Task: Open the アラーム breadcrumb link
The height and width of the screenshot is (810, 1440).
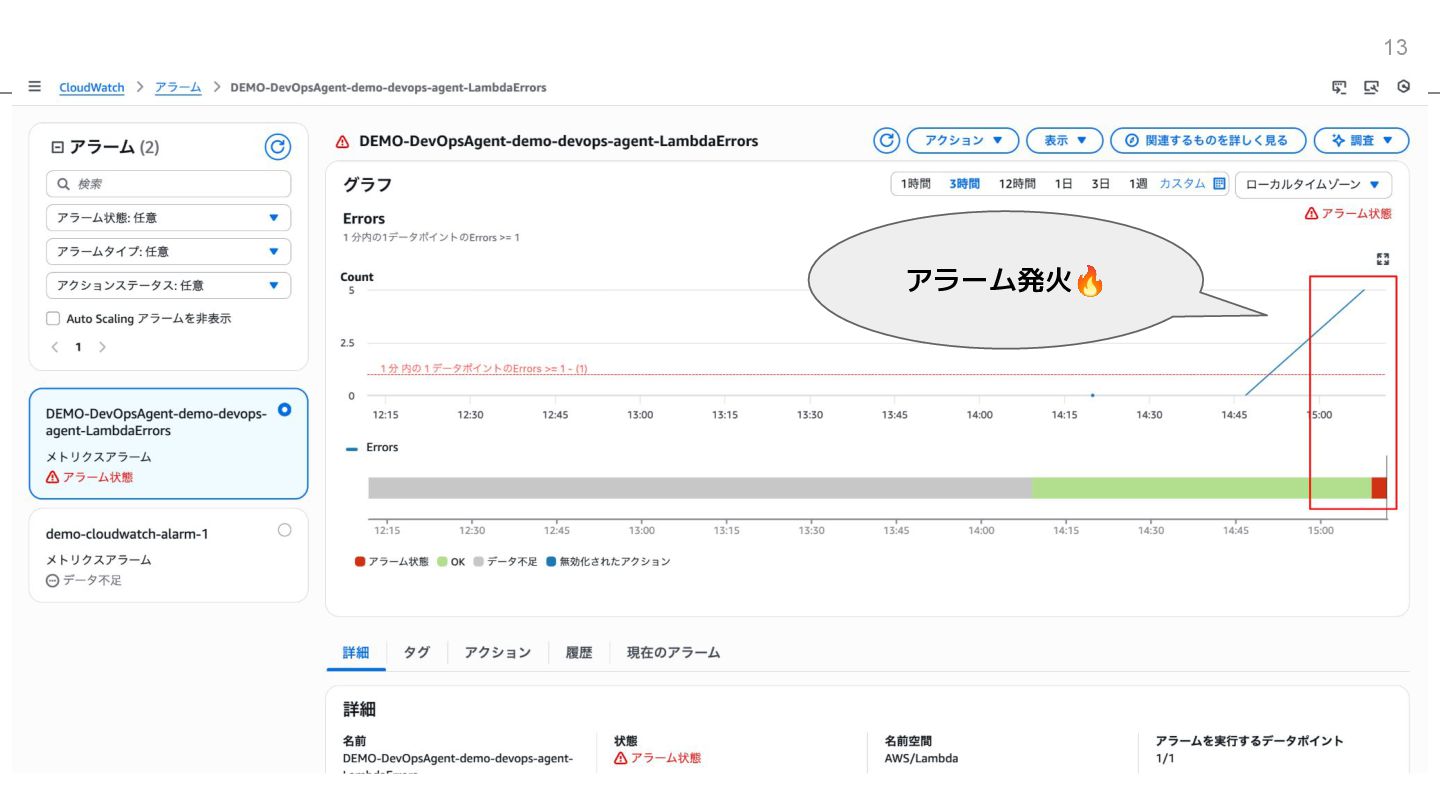Action: pos(178,87)
